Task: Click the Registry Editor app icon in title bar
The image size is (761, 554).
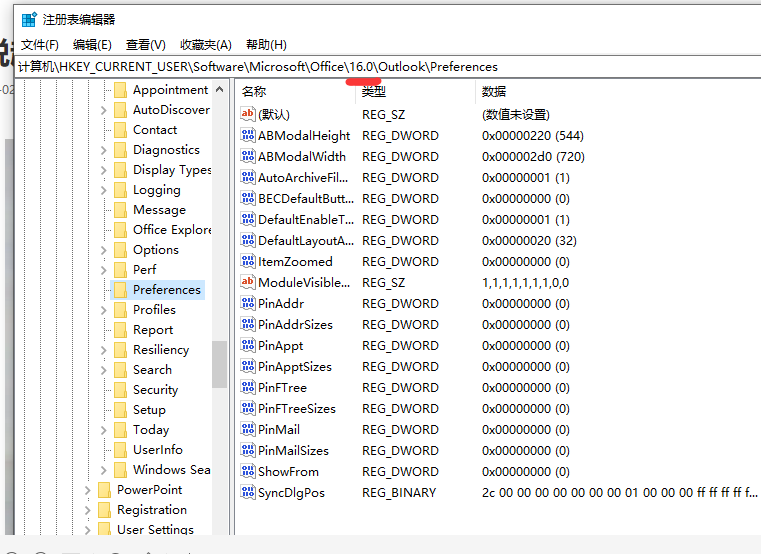Action: pos(28,19)
